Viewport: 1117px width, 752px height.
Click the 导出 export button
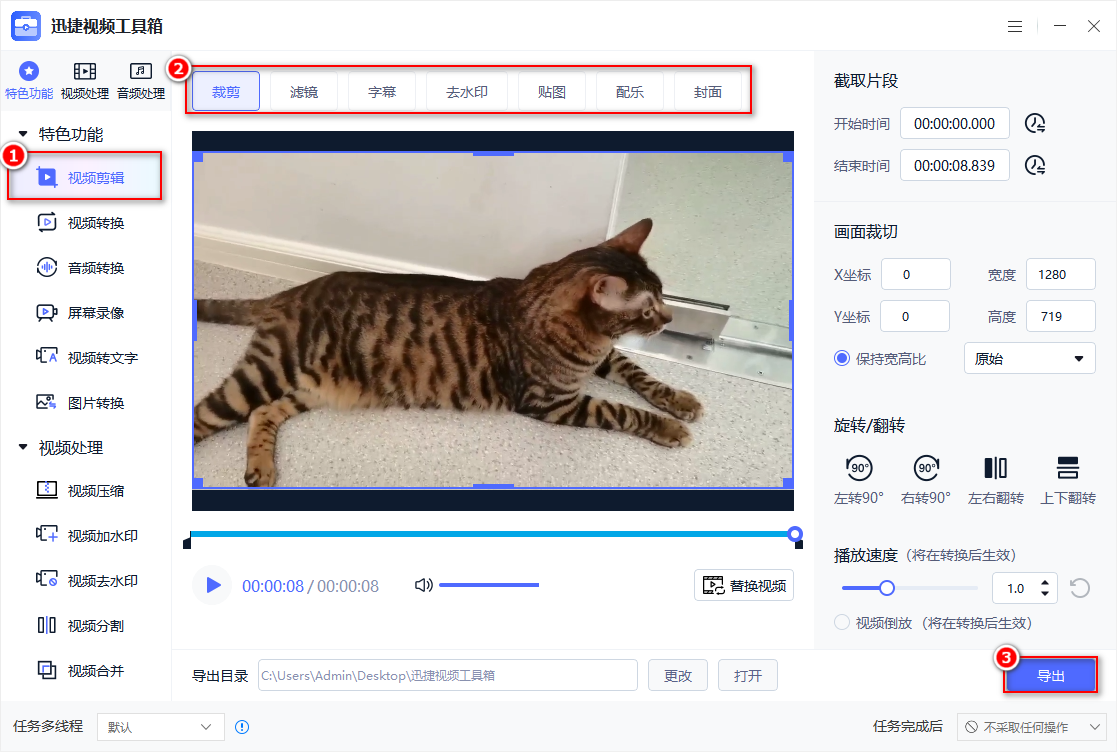1050,675
